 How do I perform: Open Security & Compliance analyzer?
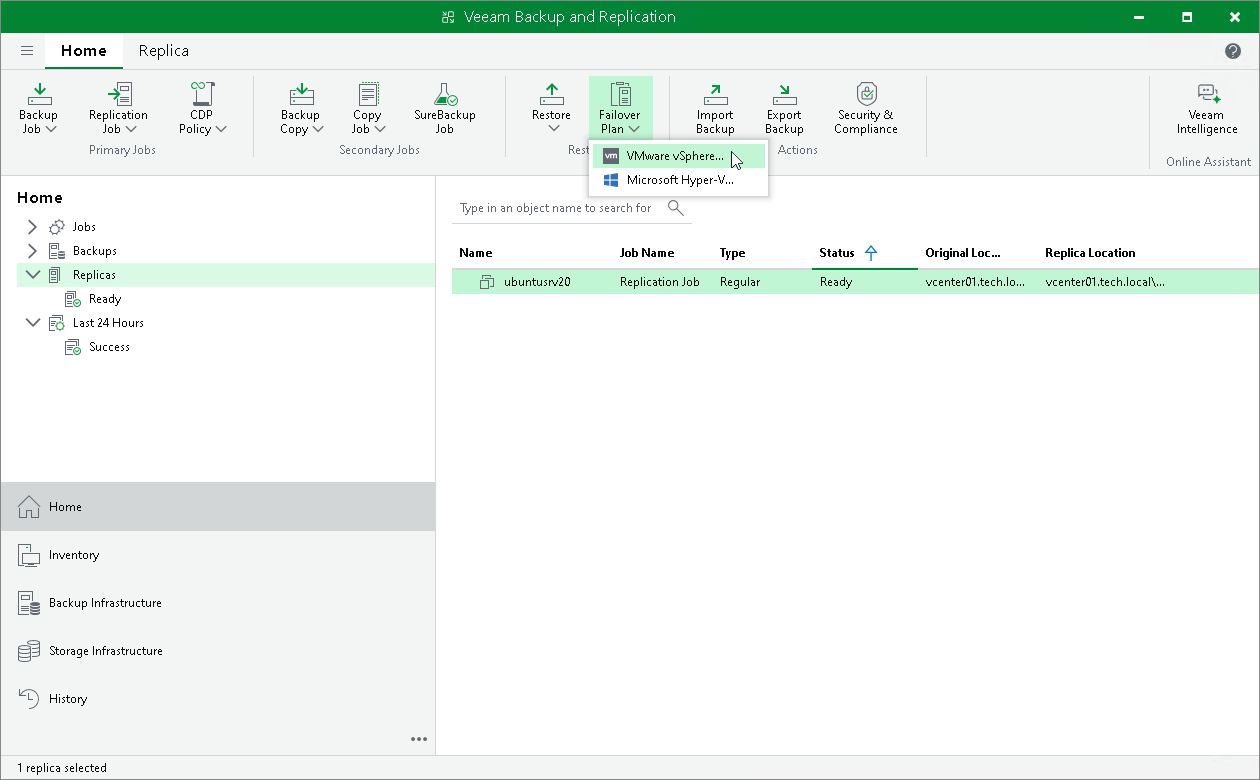[x=867, y=109]
